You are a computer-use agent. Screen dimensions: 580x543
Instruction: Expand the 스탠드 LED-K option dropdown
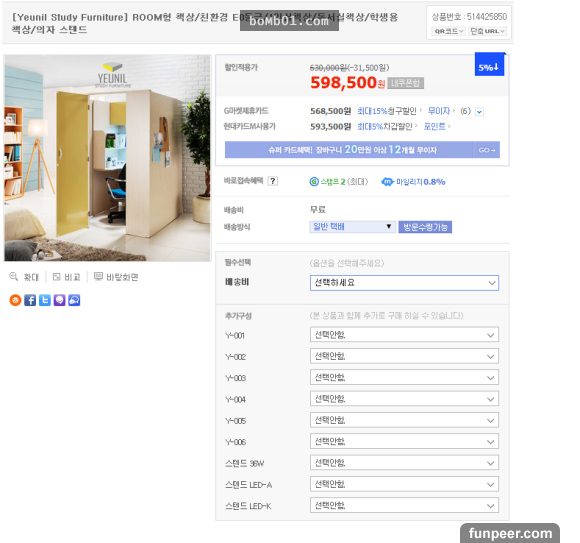404,506
